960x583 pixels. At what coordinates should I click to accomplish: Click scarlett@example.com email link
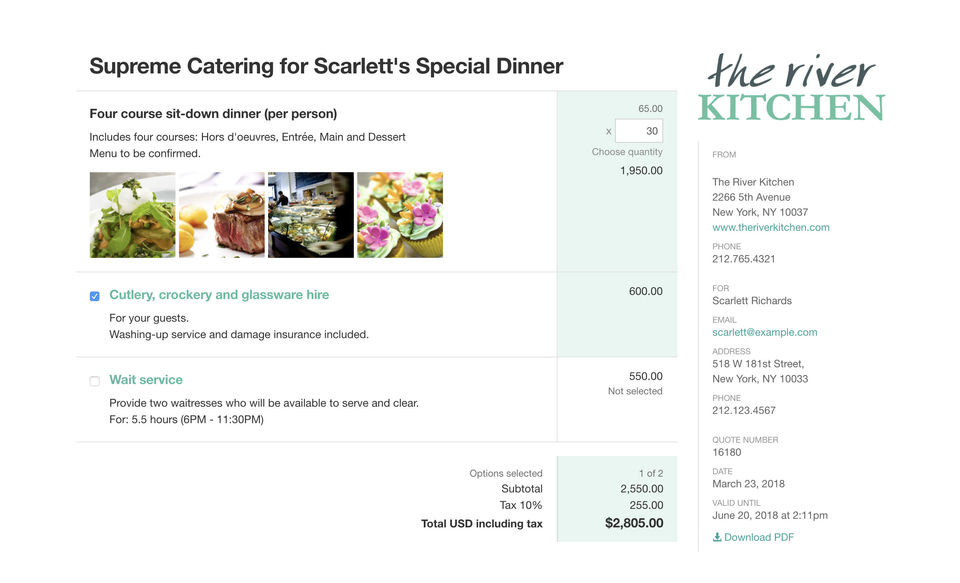coord(764,332)
